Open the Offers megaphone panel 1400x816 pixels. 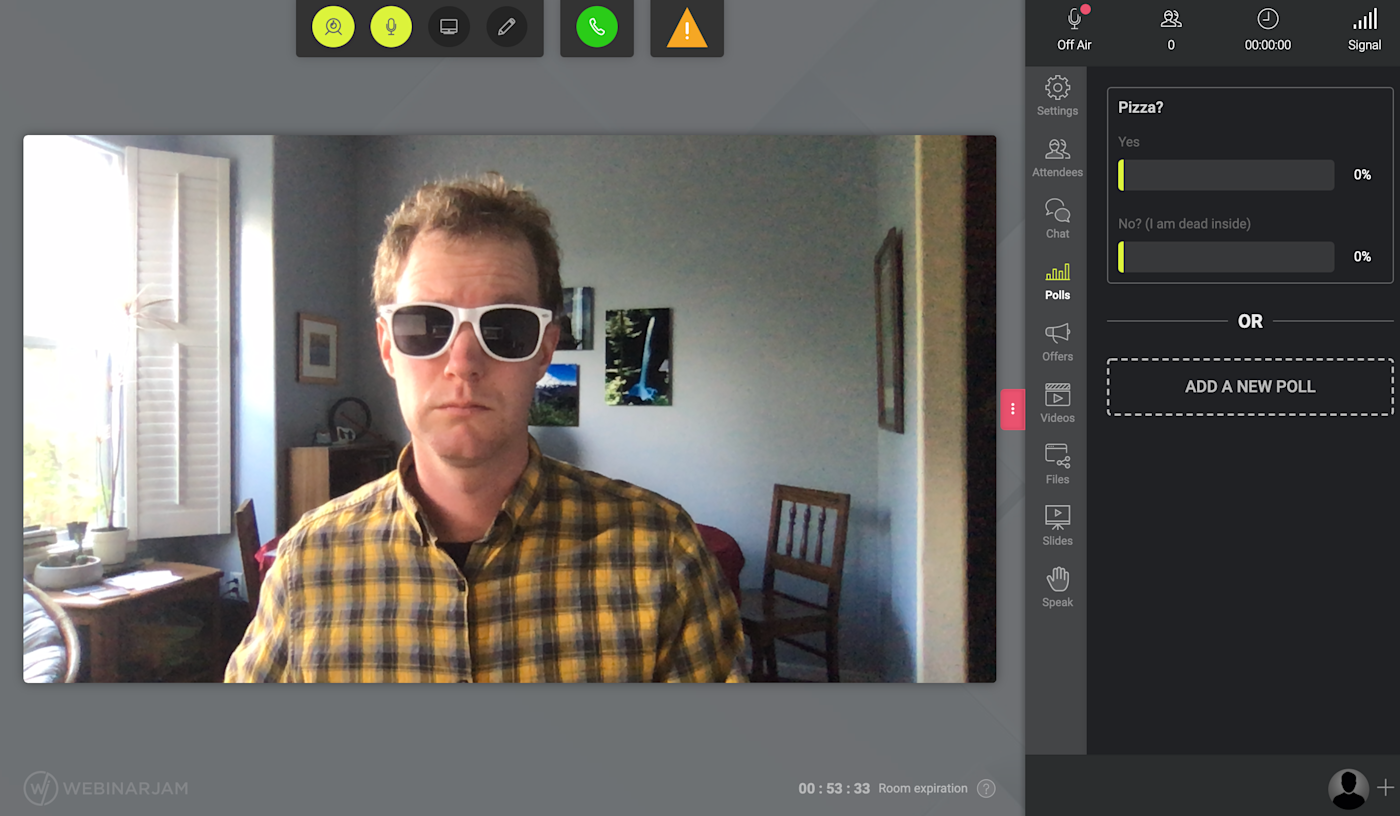click(x=1057, y=342)
